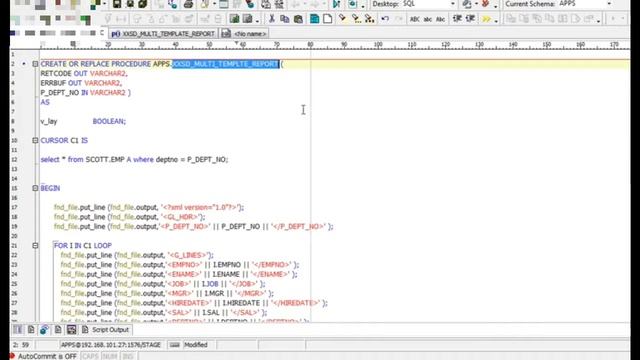640x360 pixels.
Task: Click the teal book icon after cut-copy-paste
Action: coord(314,19)
